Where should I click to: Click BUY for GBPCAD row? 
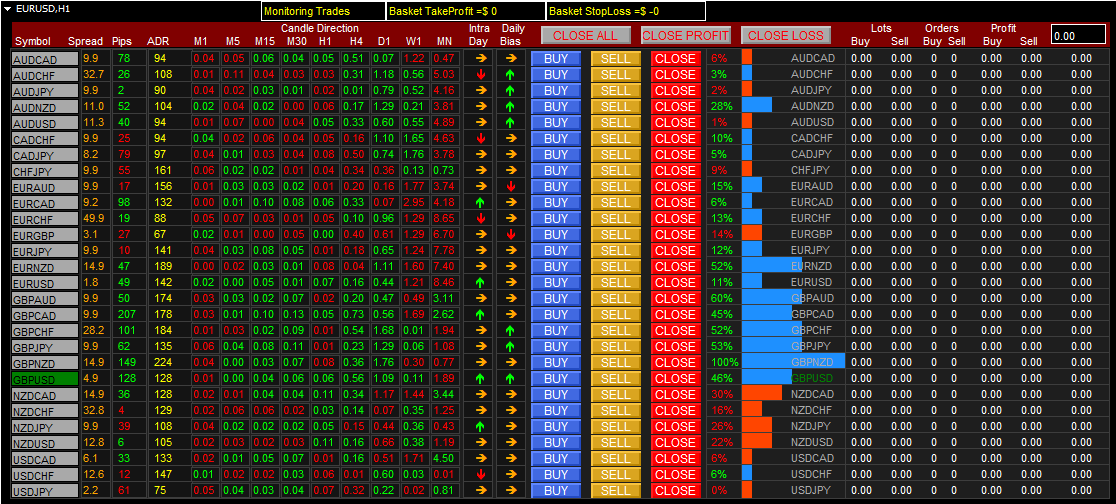click(556, 315)
